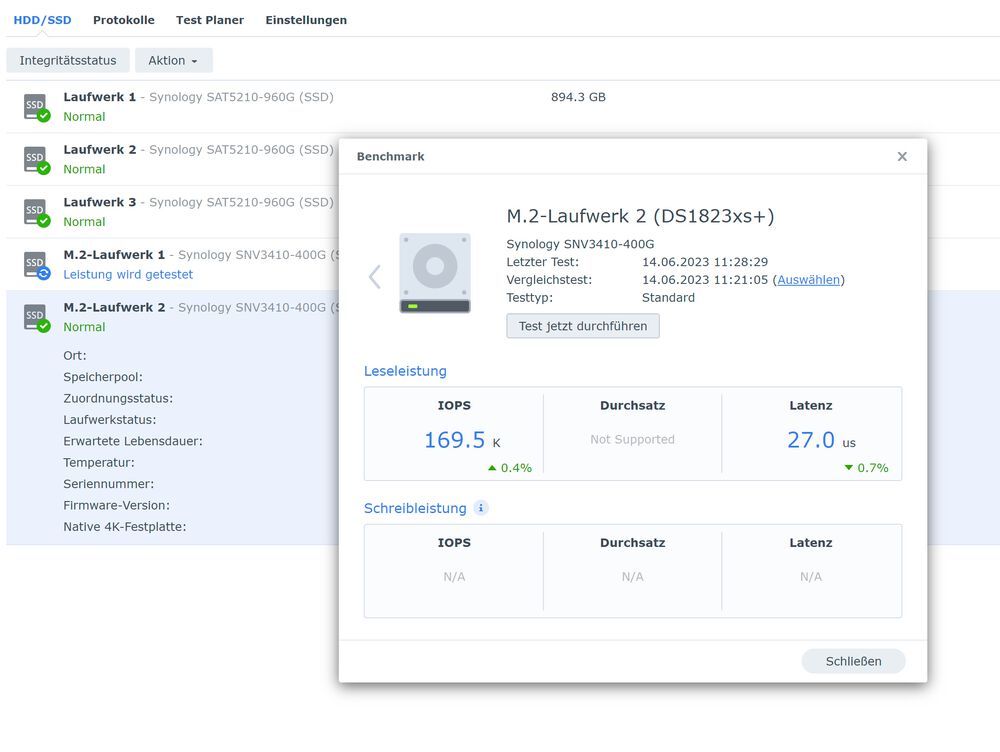This screenshot has width=1000, height=752.
Task: Click the Laufwerk 3 SSD status icon
Action: (x=37, y=212)
